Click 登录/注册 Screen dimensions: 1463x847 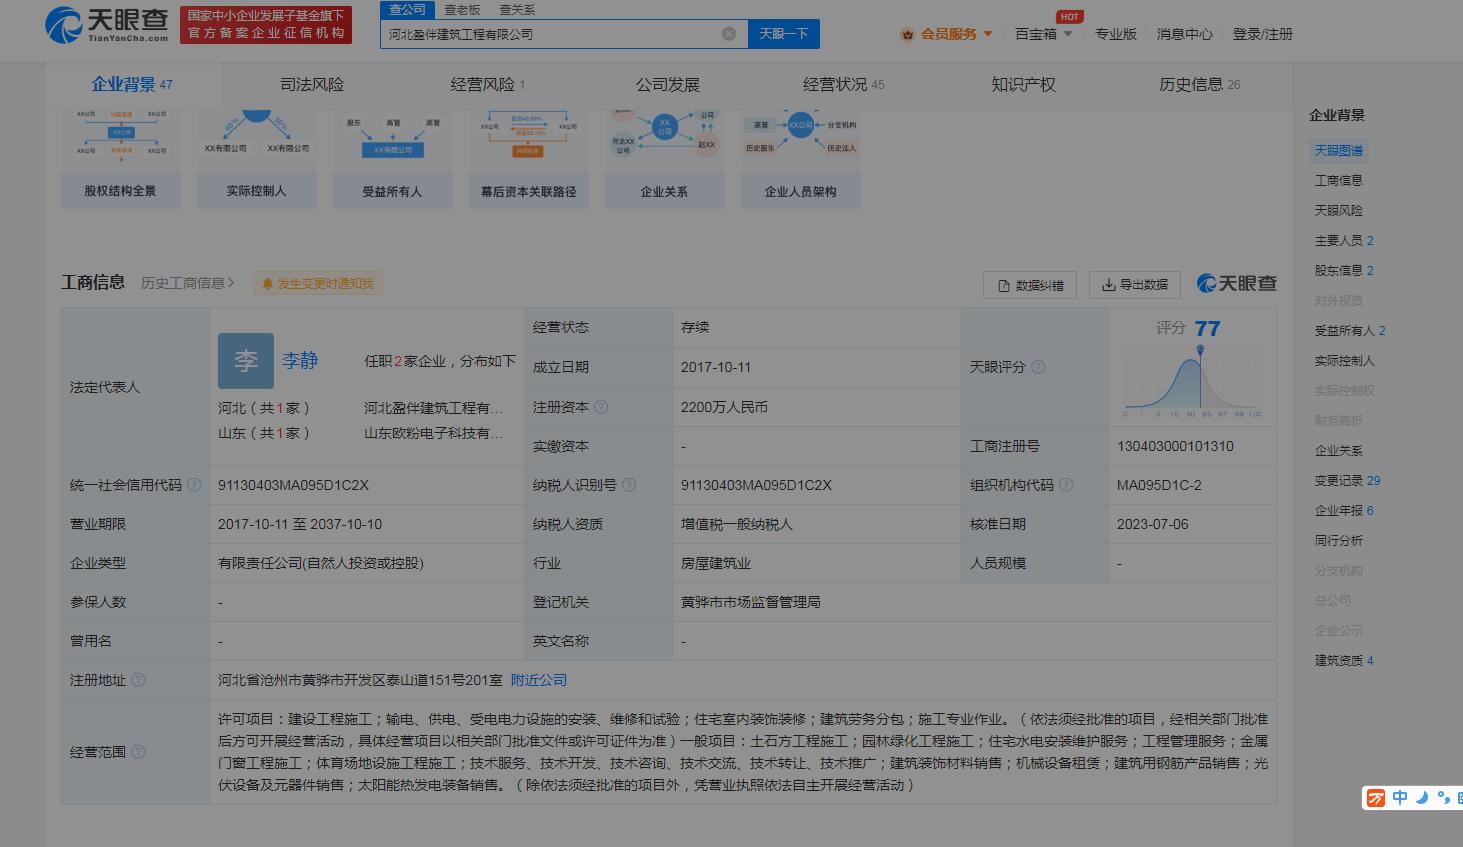[1262, 34]
